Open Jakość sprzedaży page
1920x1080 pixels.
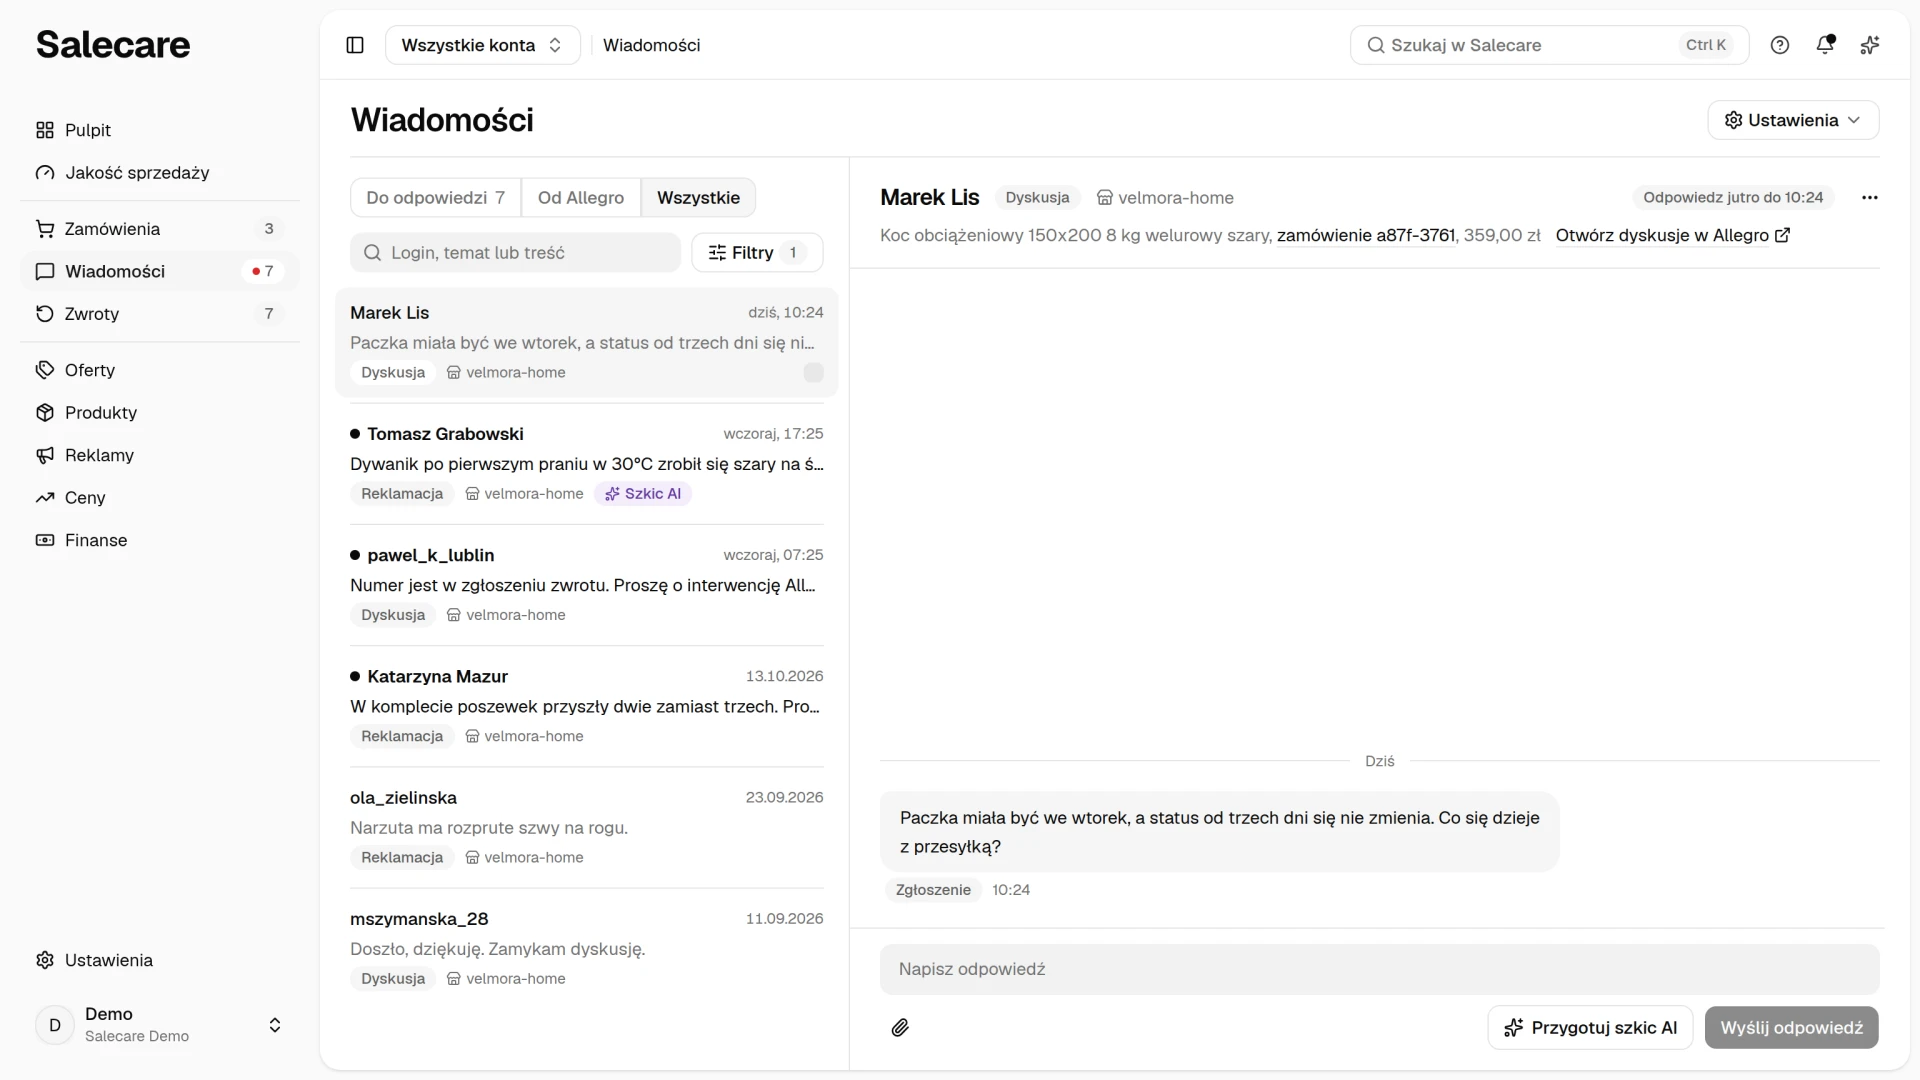click(160, 173)
